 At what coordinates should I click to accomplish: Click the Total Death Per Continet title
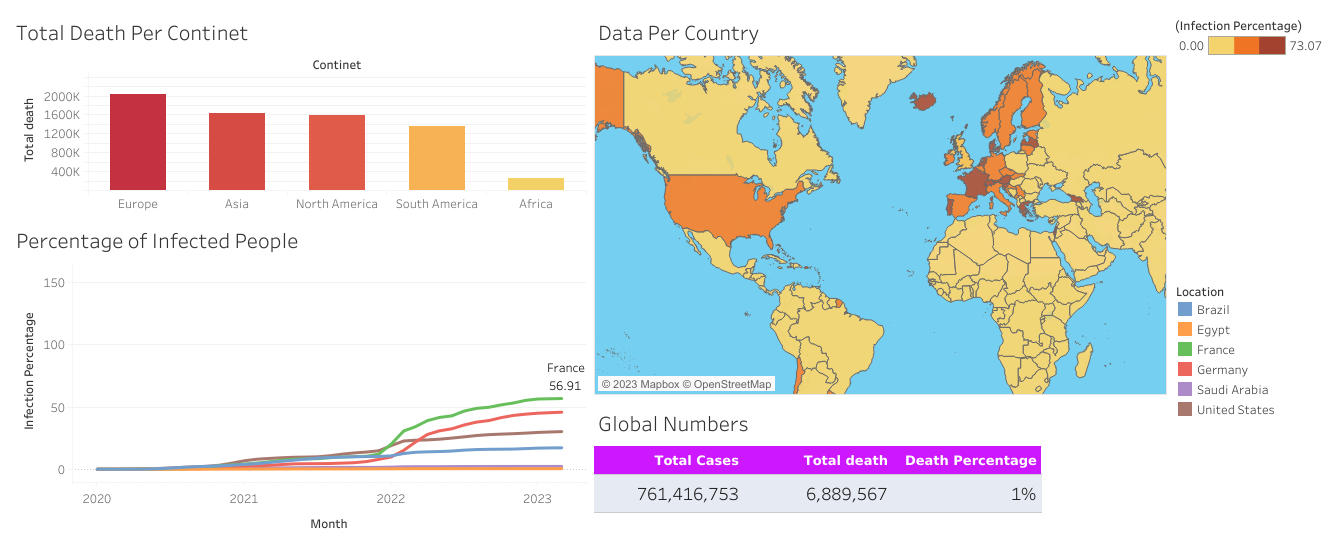click(132, 33)
